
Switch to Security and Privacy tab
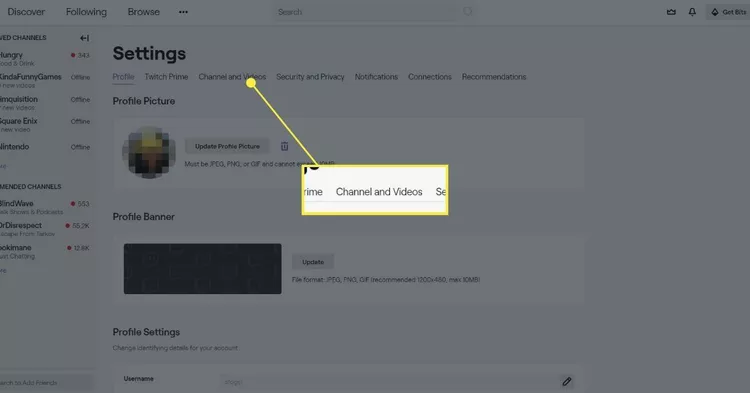pyautogui.click(x=310, y=77)
